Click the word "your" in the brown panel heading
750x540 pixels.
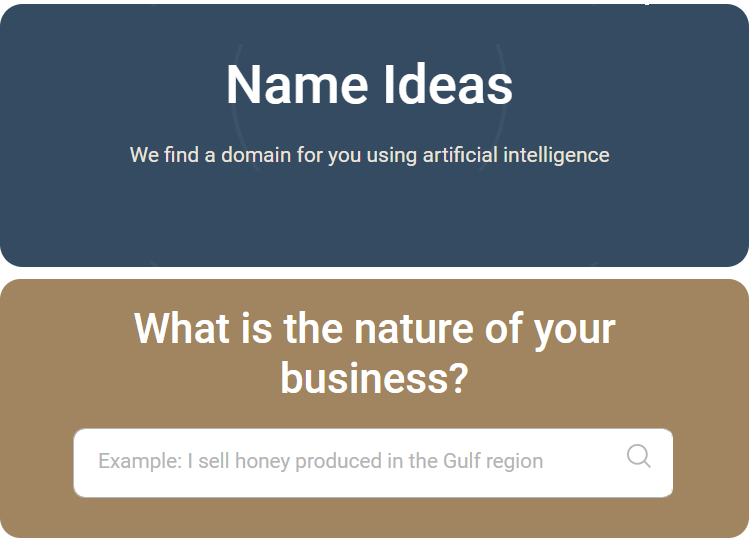pyautogui.click(x=575, y=328)
